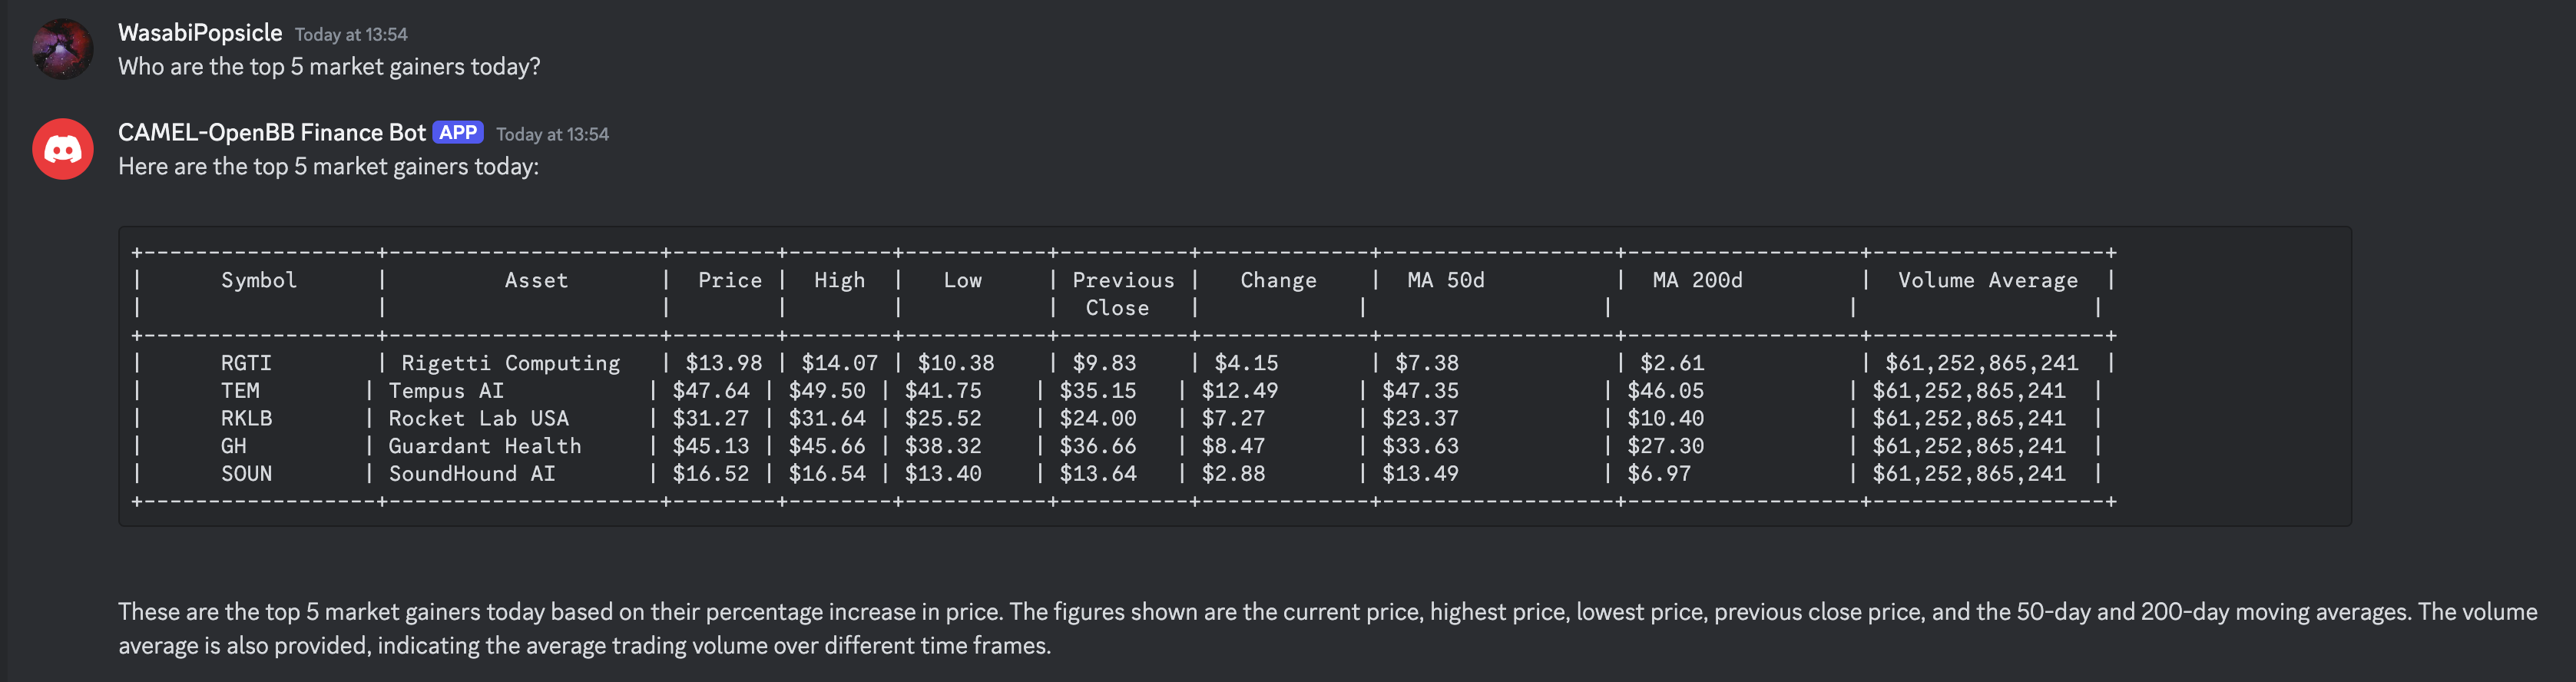Image resolution: width=2576 pixels, height=682 pixels.
Task: Click the APP badge beside the bot name
Action: click(458, 133)
